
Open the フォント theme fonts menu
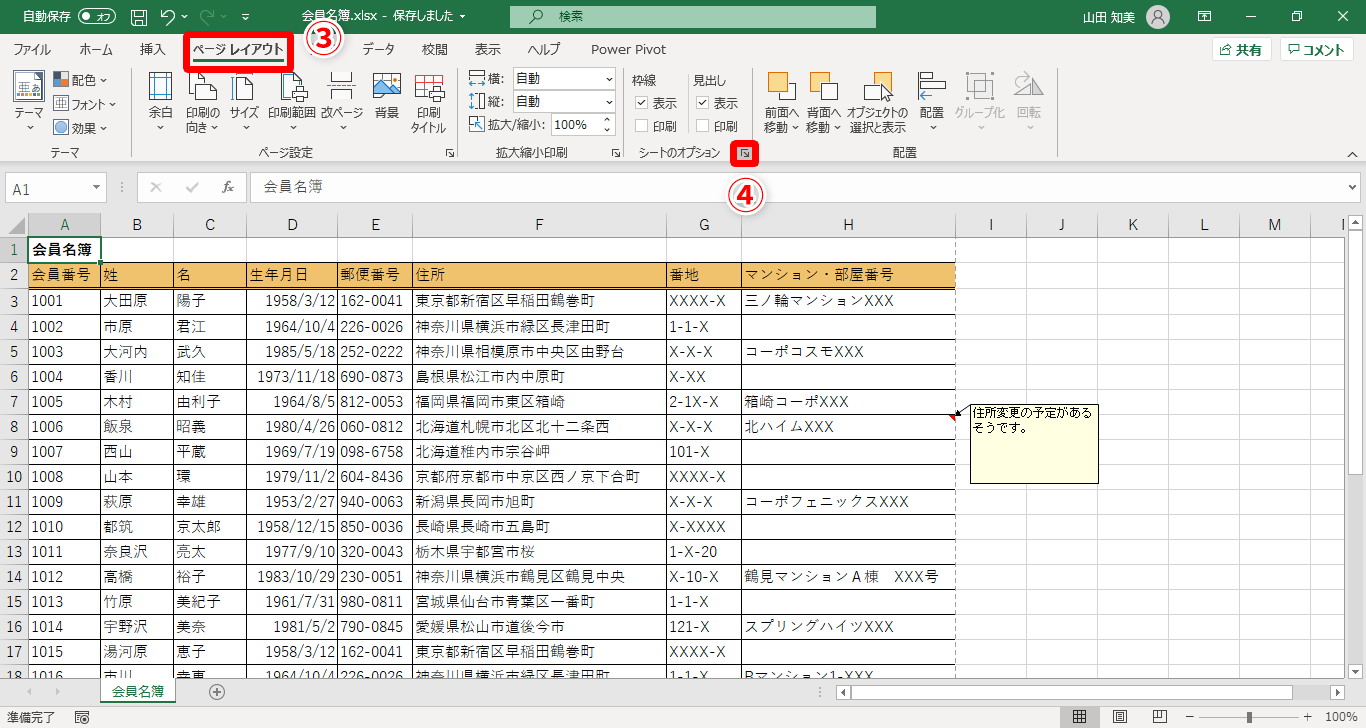[x=84, y=104]
